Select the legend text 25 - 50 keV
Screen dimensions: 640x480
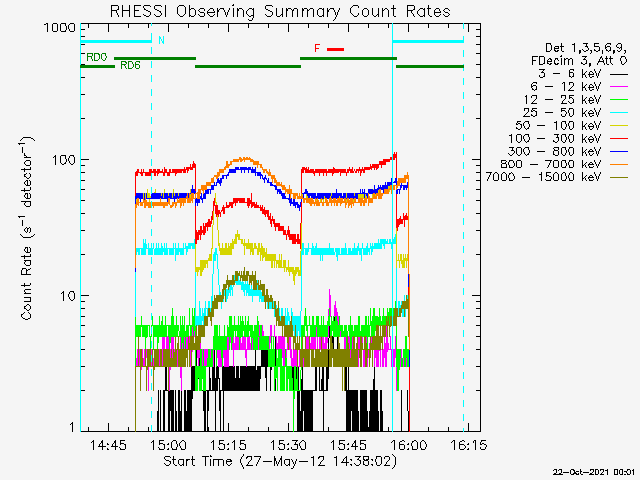click(562, 113)
